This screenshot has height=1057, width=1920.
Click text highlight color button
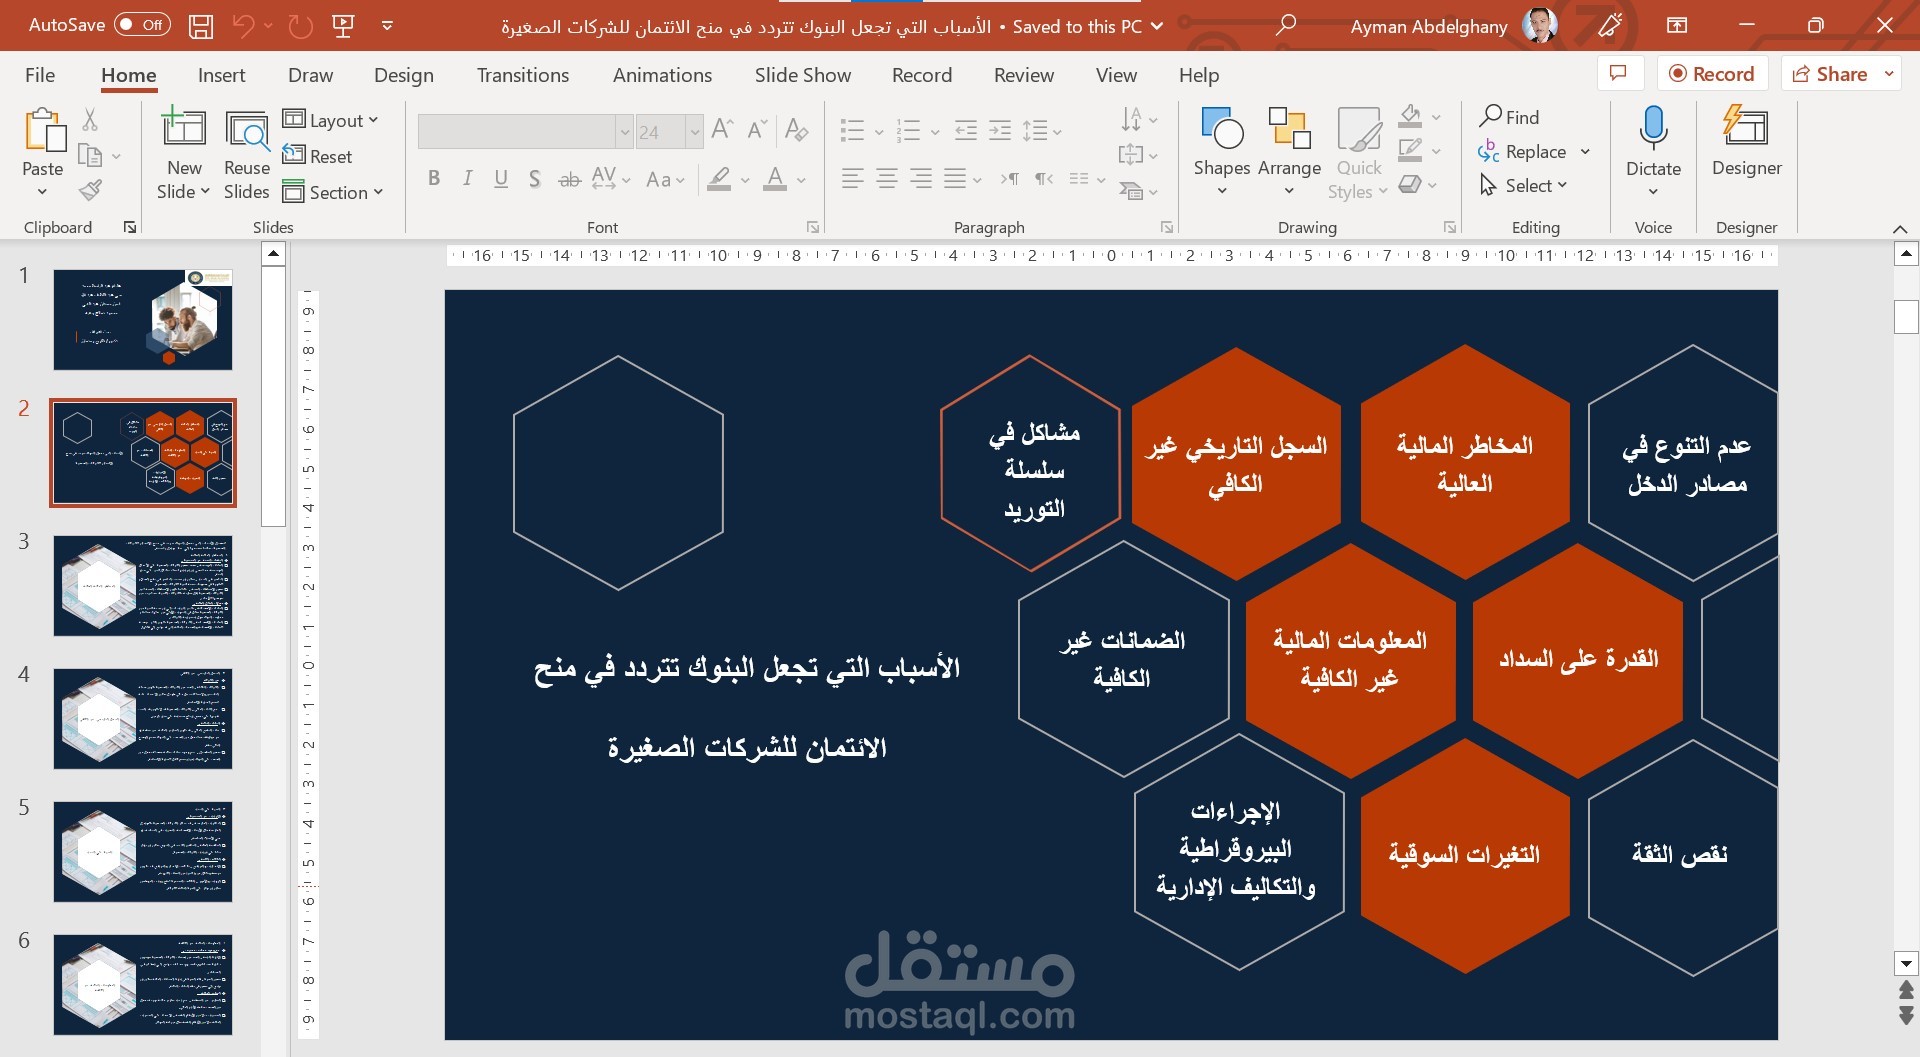719,179
